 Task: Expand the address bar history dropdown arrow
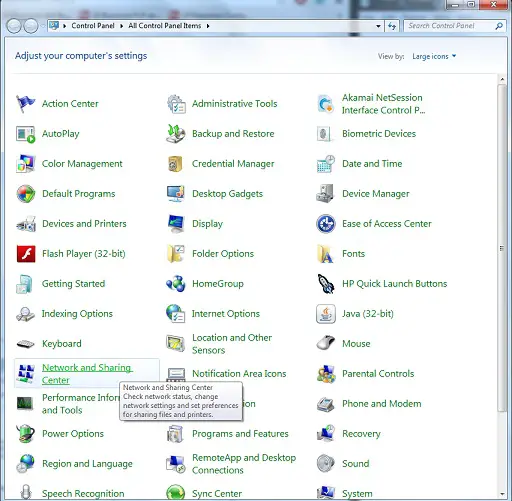pos(378,26)
